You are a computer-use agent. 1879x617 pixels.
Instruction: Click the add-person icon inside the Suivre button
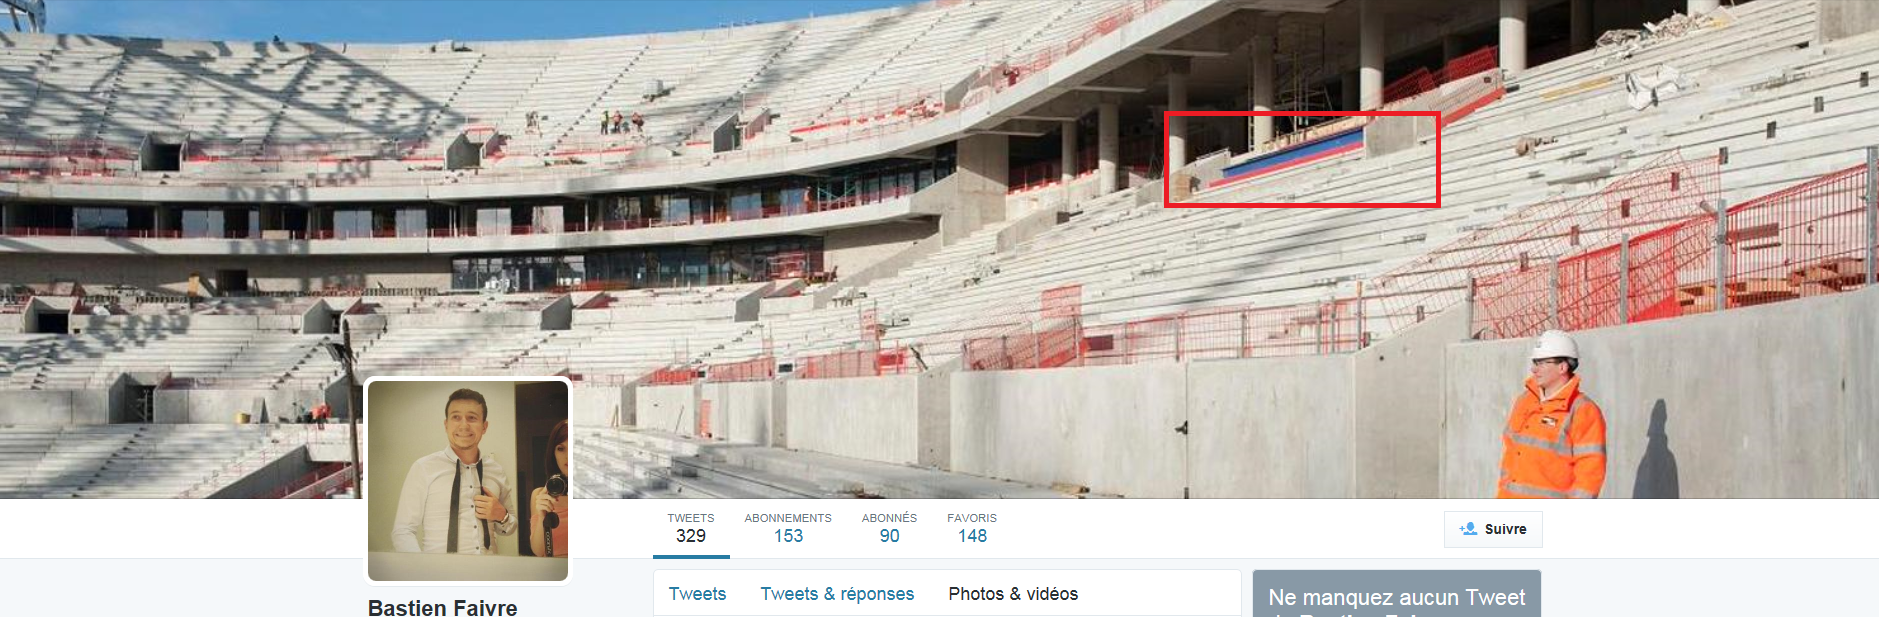(x=1468, y=529)
